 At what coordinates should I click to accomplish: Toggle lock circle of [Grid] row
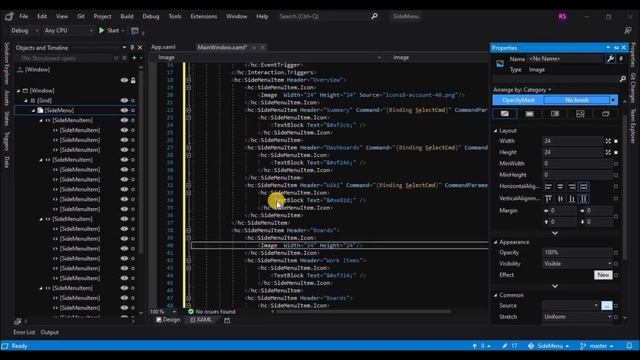133,100
